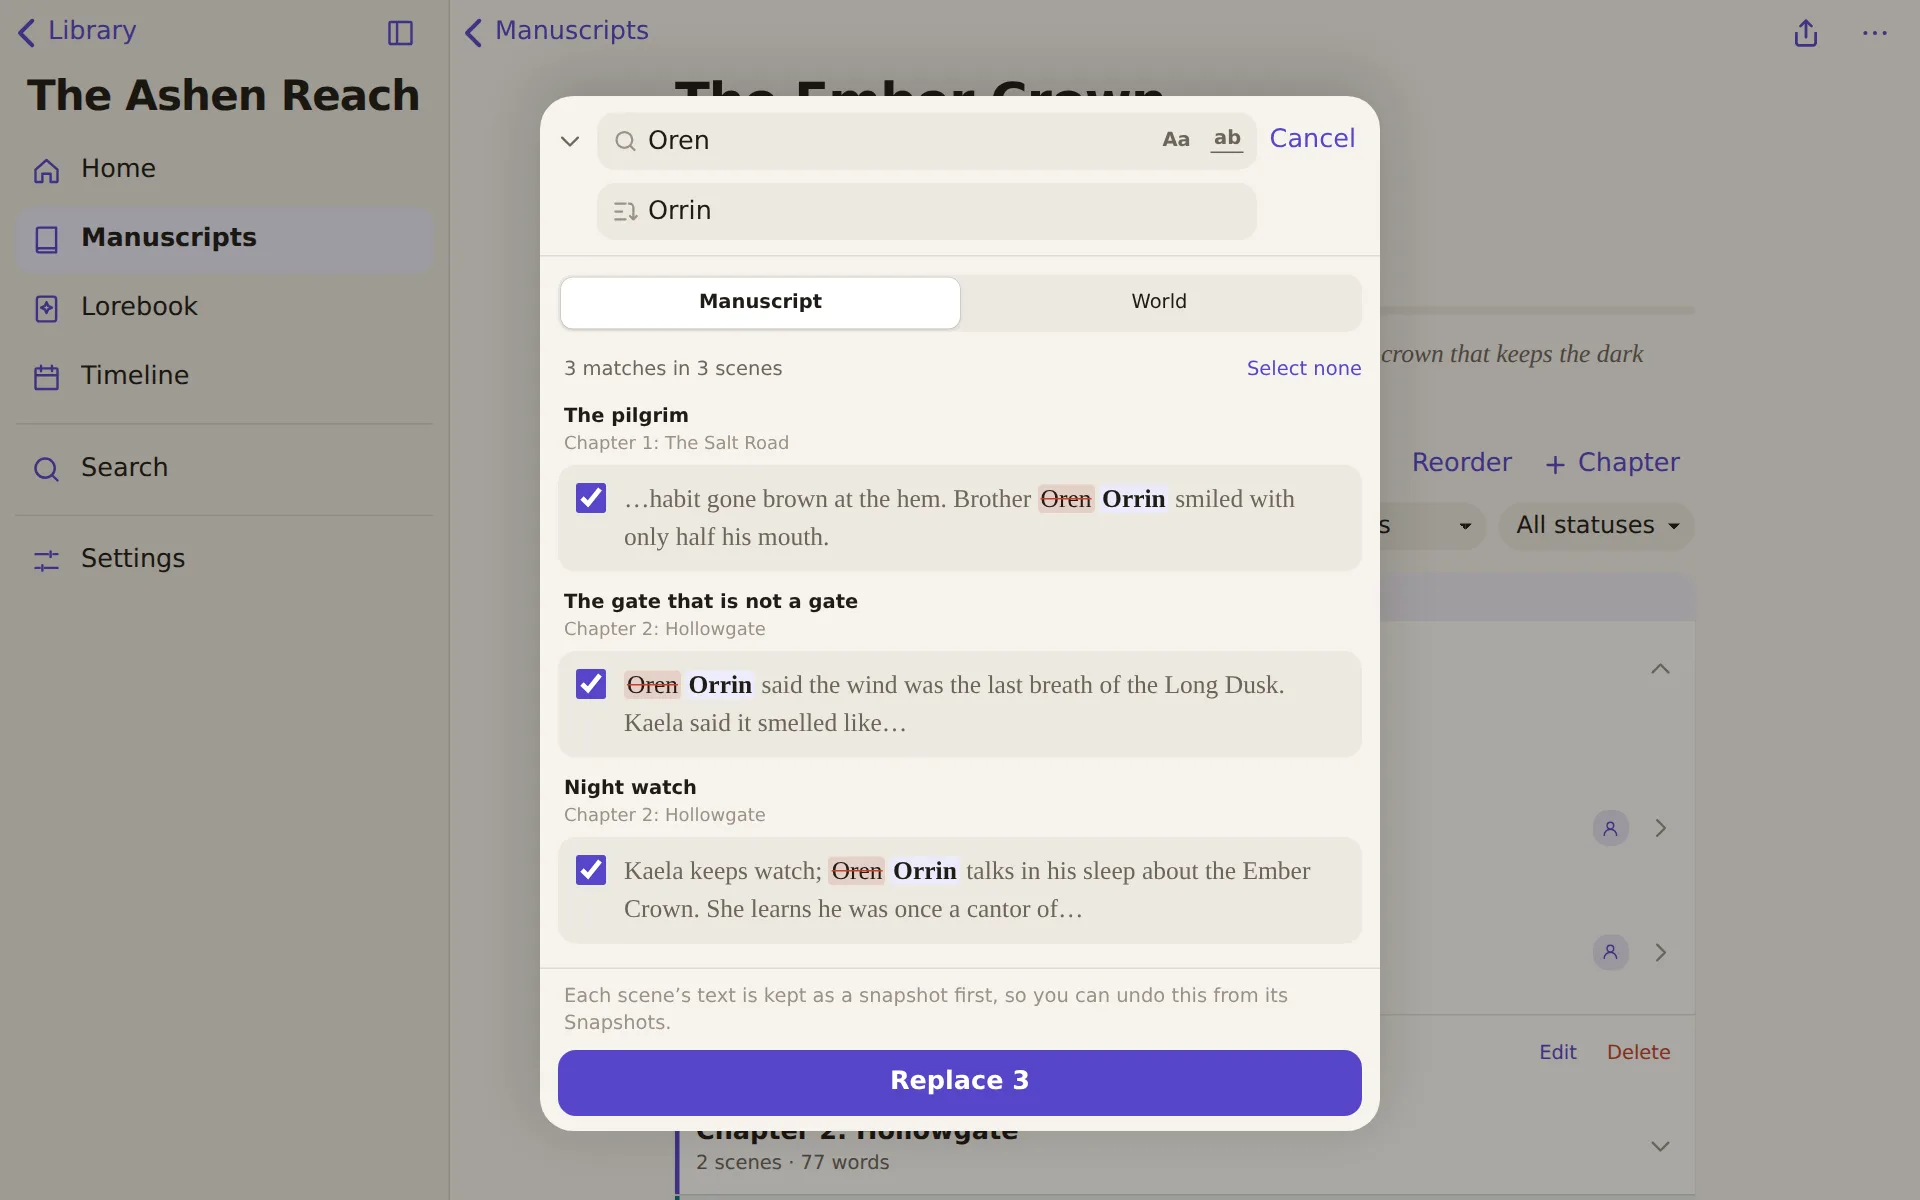Image resolution: width=1920 pixels, height=1200 pixels.
Task: Click the Orrin replacement field
Action: pos(927,211)
